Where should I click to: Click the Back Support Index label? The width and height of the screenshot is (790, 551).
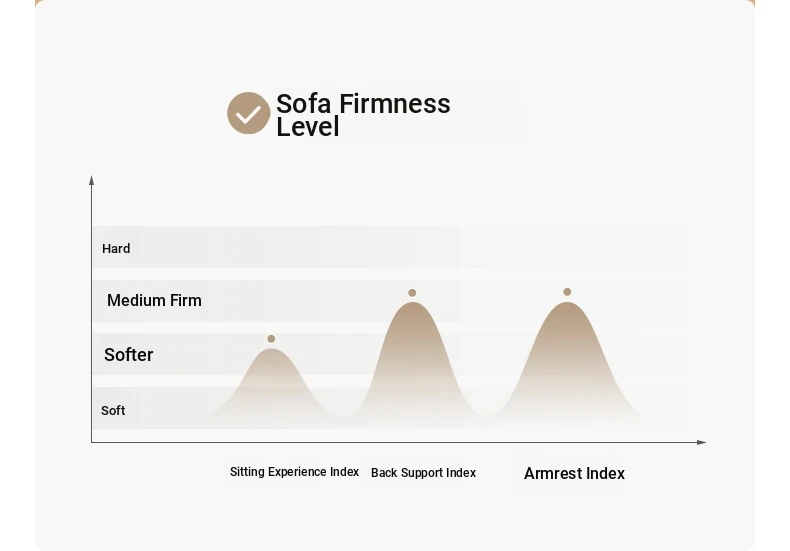(x=423, y=472)
